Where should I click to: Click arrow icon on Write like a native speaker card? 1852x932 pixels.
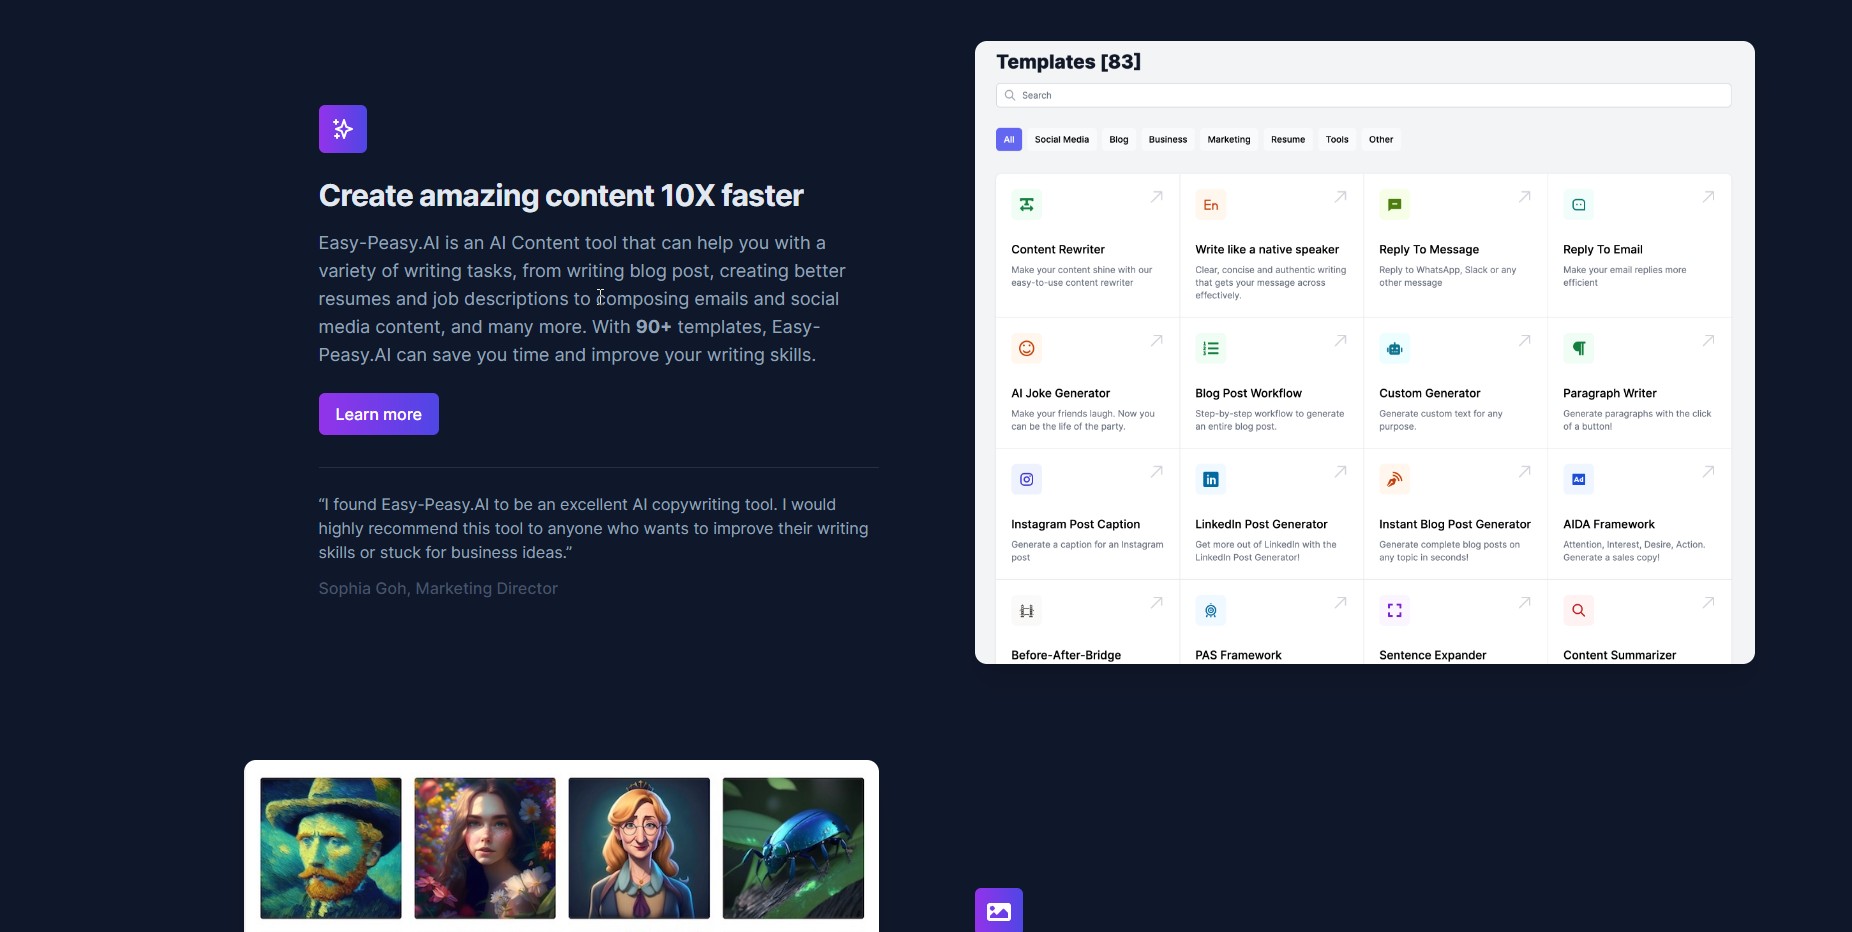[x=1340, y=197]
